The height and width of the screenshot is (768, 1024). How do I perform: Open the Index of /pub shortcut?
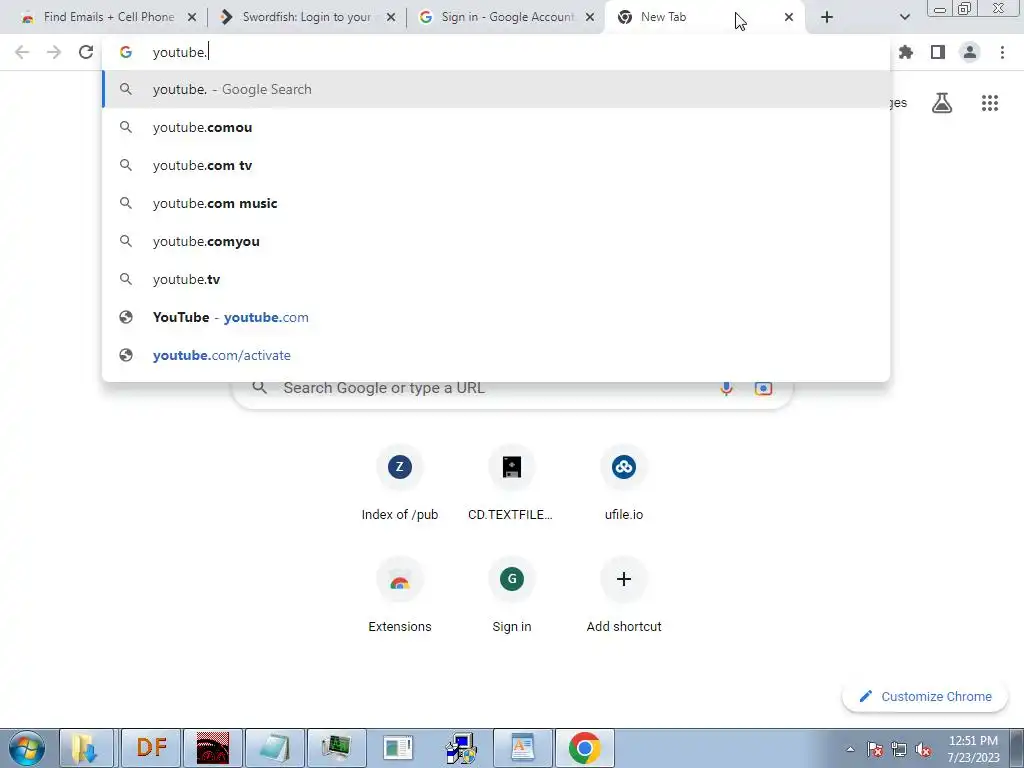coord(400,483)
